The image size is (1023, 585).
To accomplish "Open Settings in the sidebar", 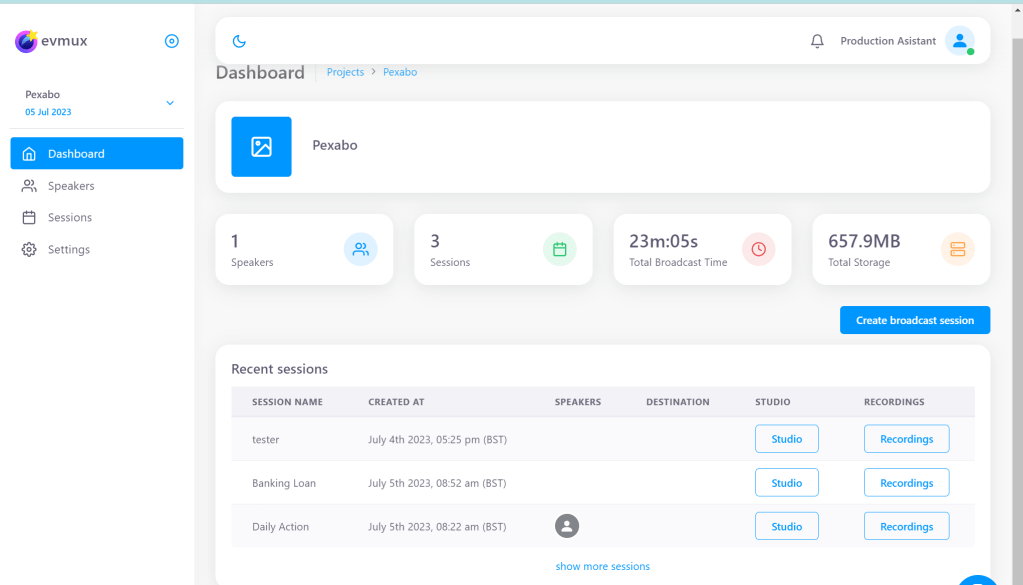I will (x=97, y=249).
